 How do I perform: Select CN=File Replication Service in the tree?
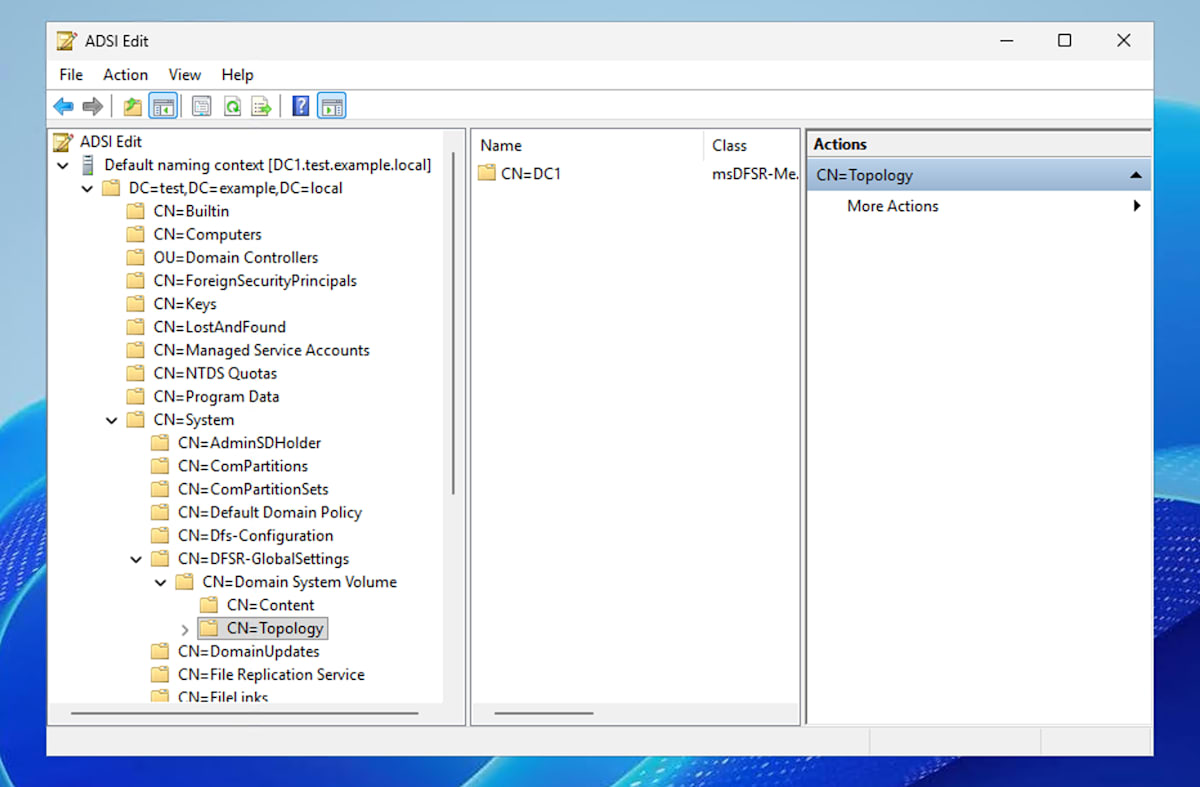(271, 675)
